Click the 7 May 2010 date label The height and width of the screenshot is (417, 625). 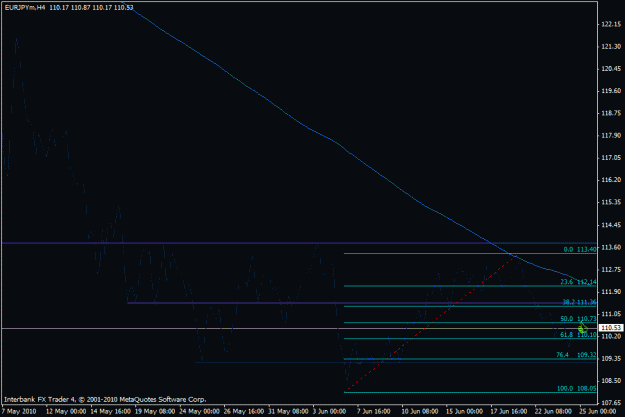tap(19, 411)
